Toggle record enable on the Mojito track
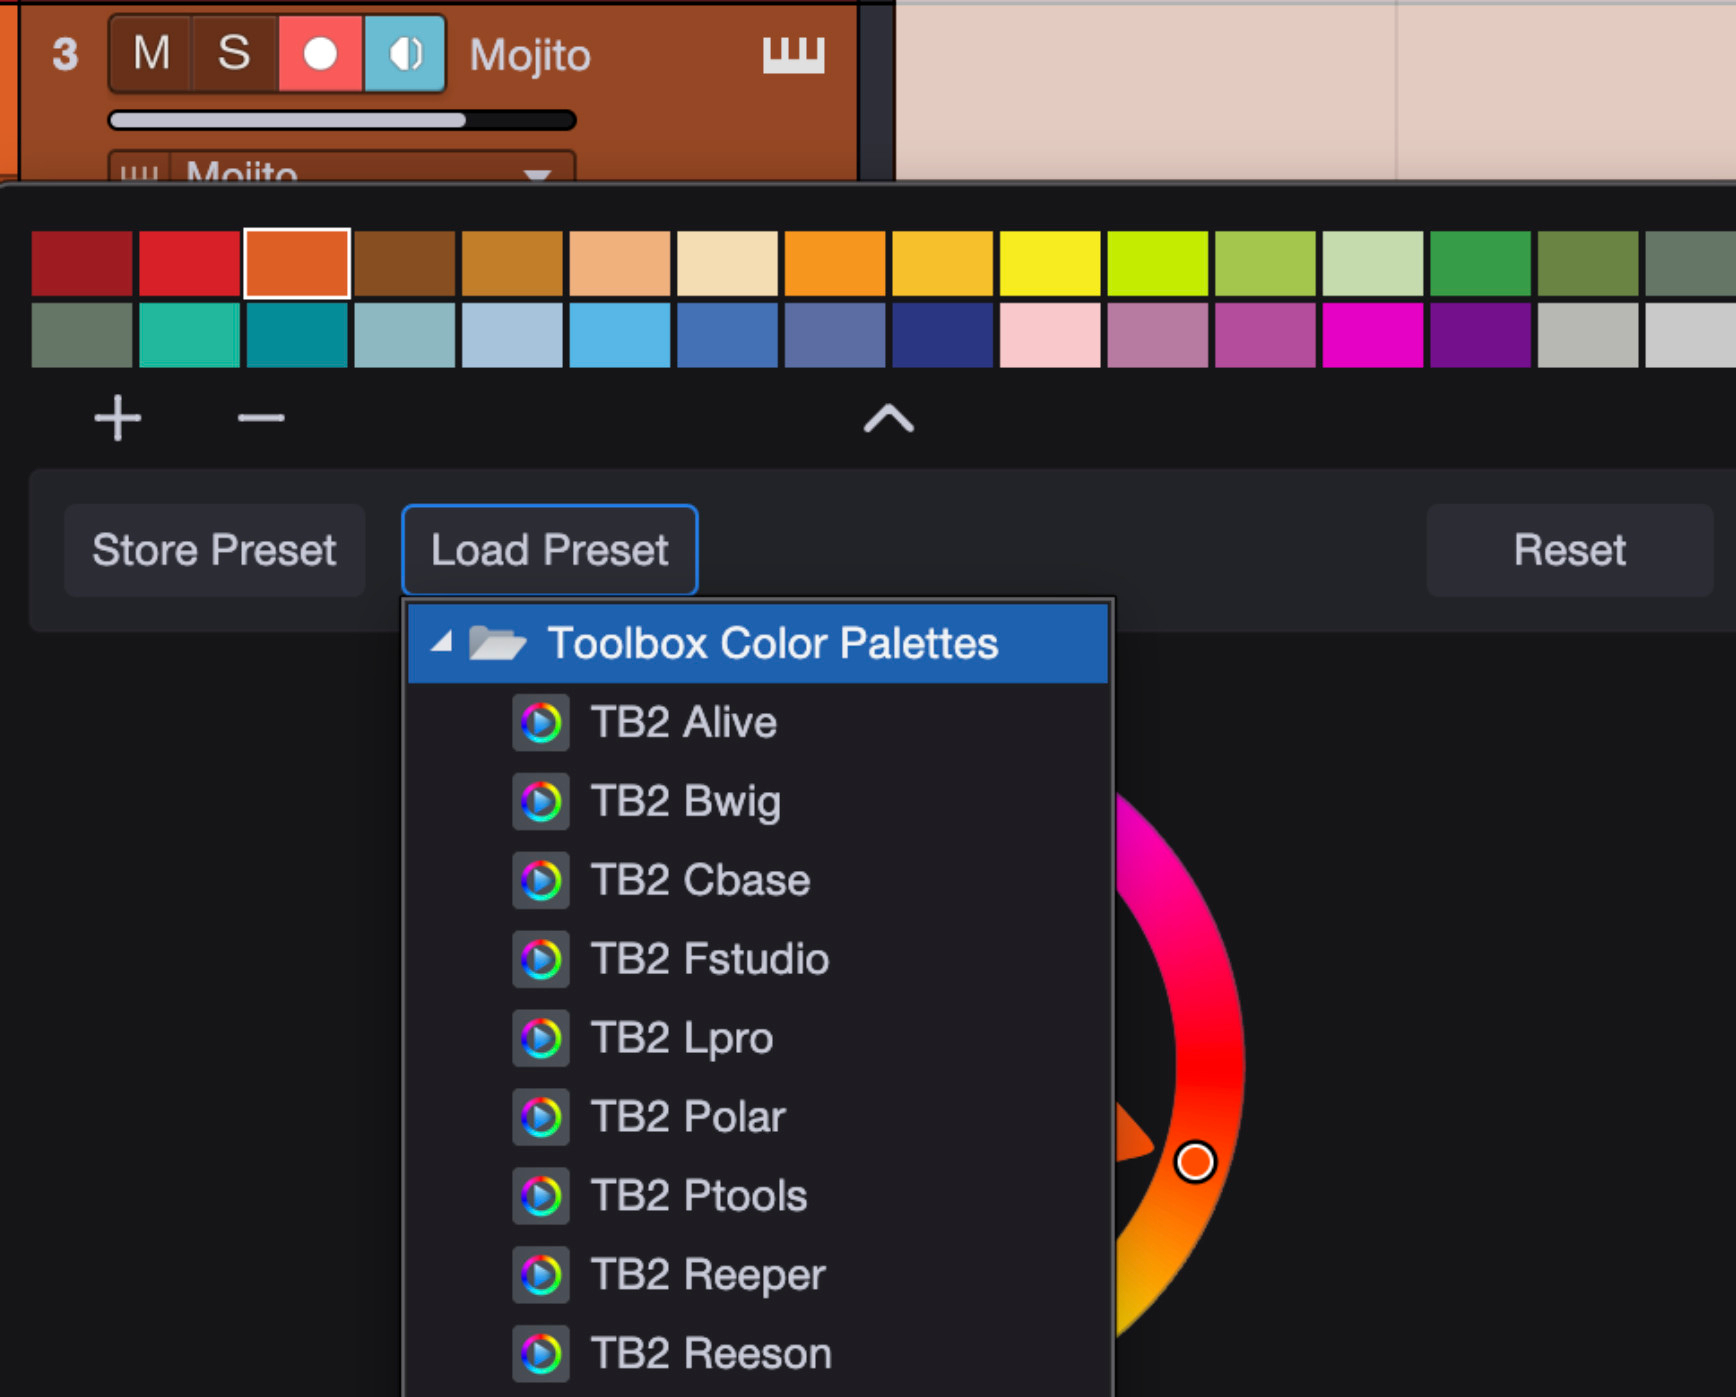This screenshot has width=1736, height=1397. click(x=320, y=54)
